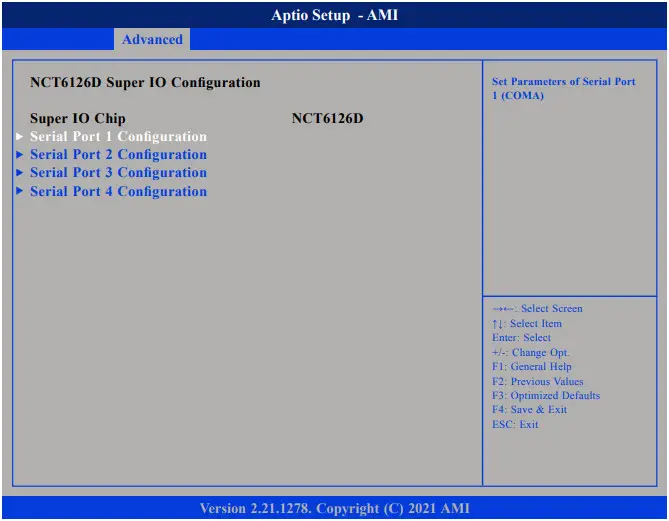Click the Super IO Chip label
The image size is (669, 521).
[x=78, y=119]
